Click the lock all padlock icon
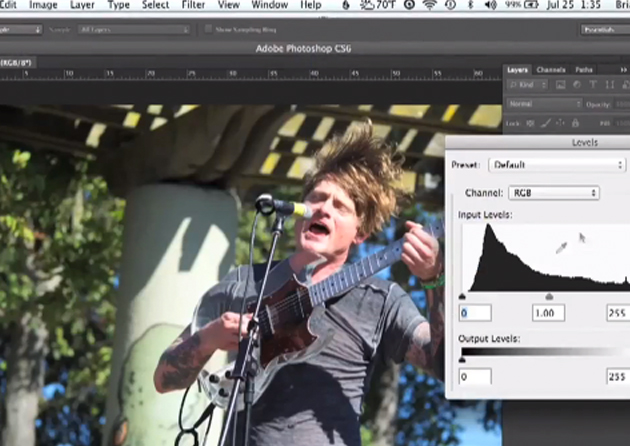Viewport: 630px width, 446px height. pos(575,122)
